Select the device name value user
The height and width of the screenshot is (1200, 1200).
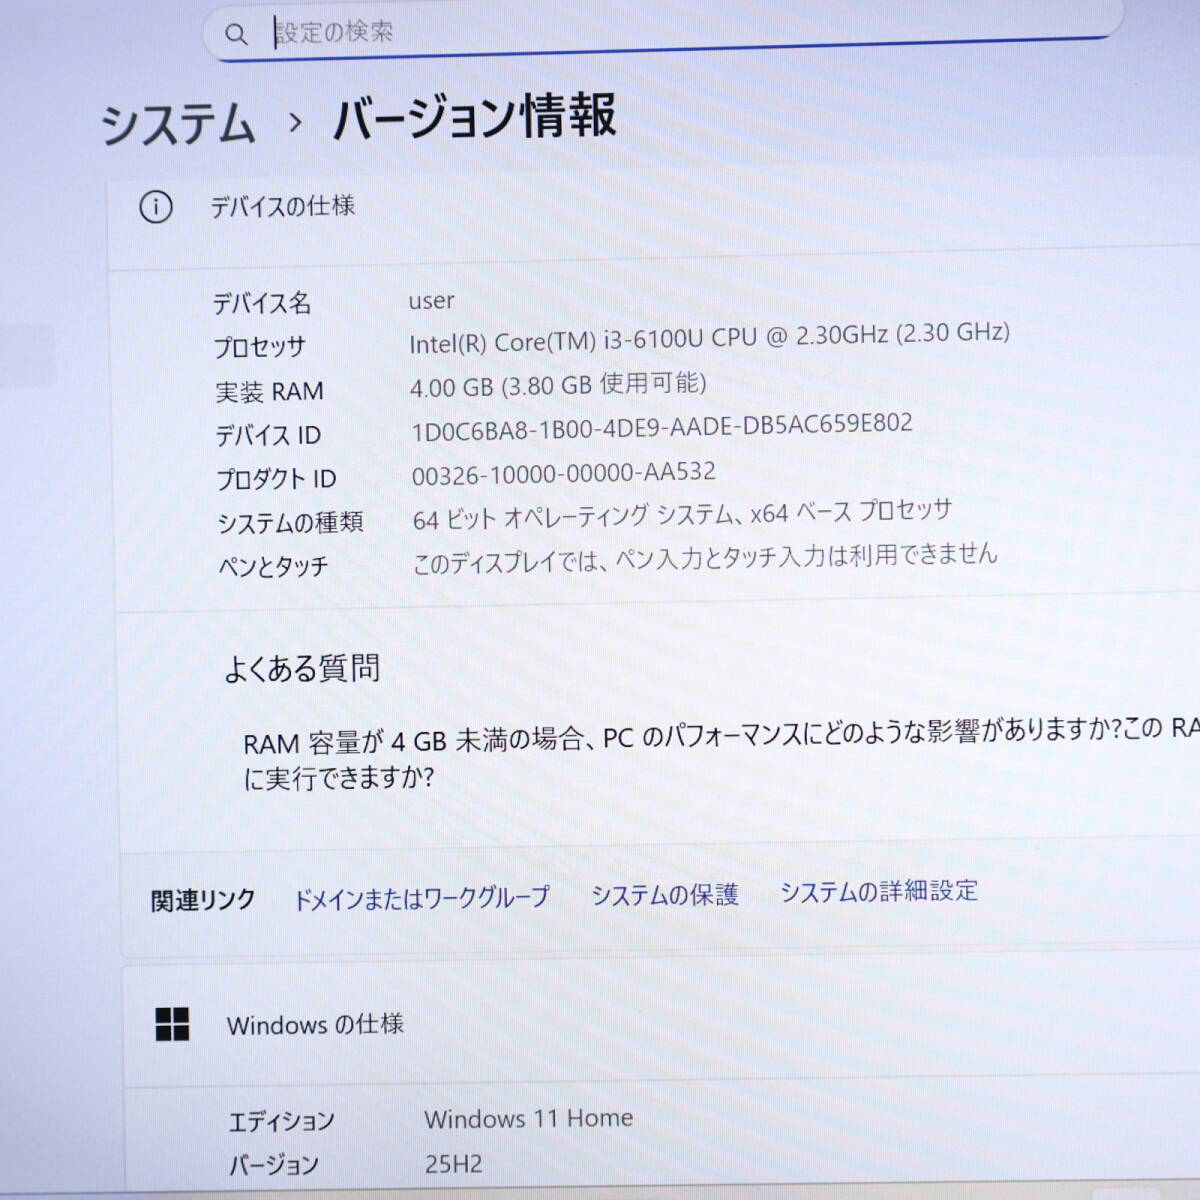point(431,300)
